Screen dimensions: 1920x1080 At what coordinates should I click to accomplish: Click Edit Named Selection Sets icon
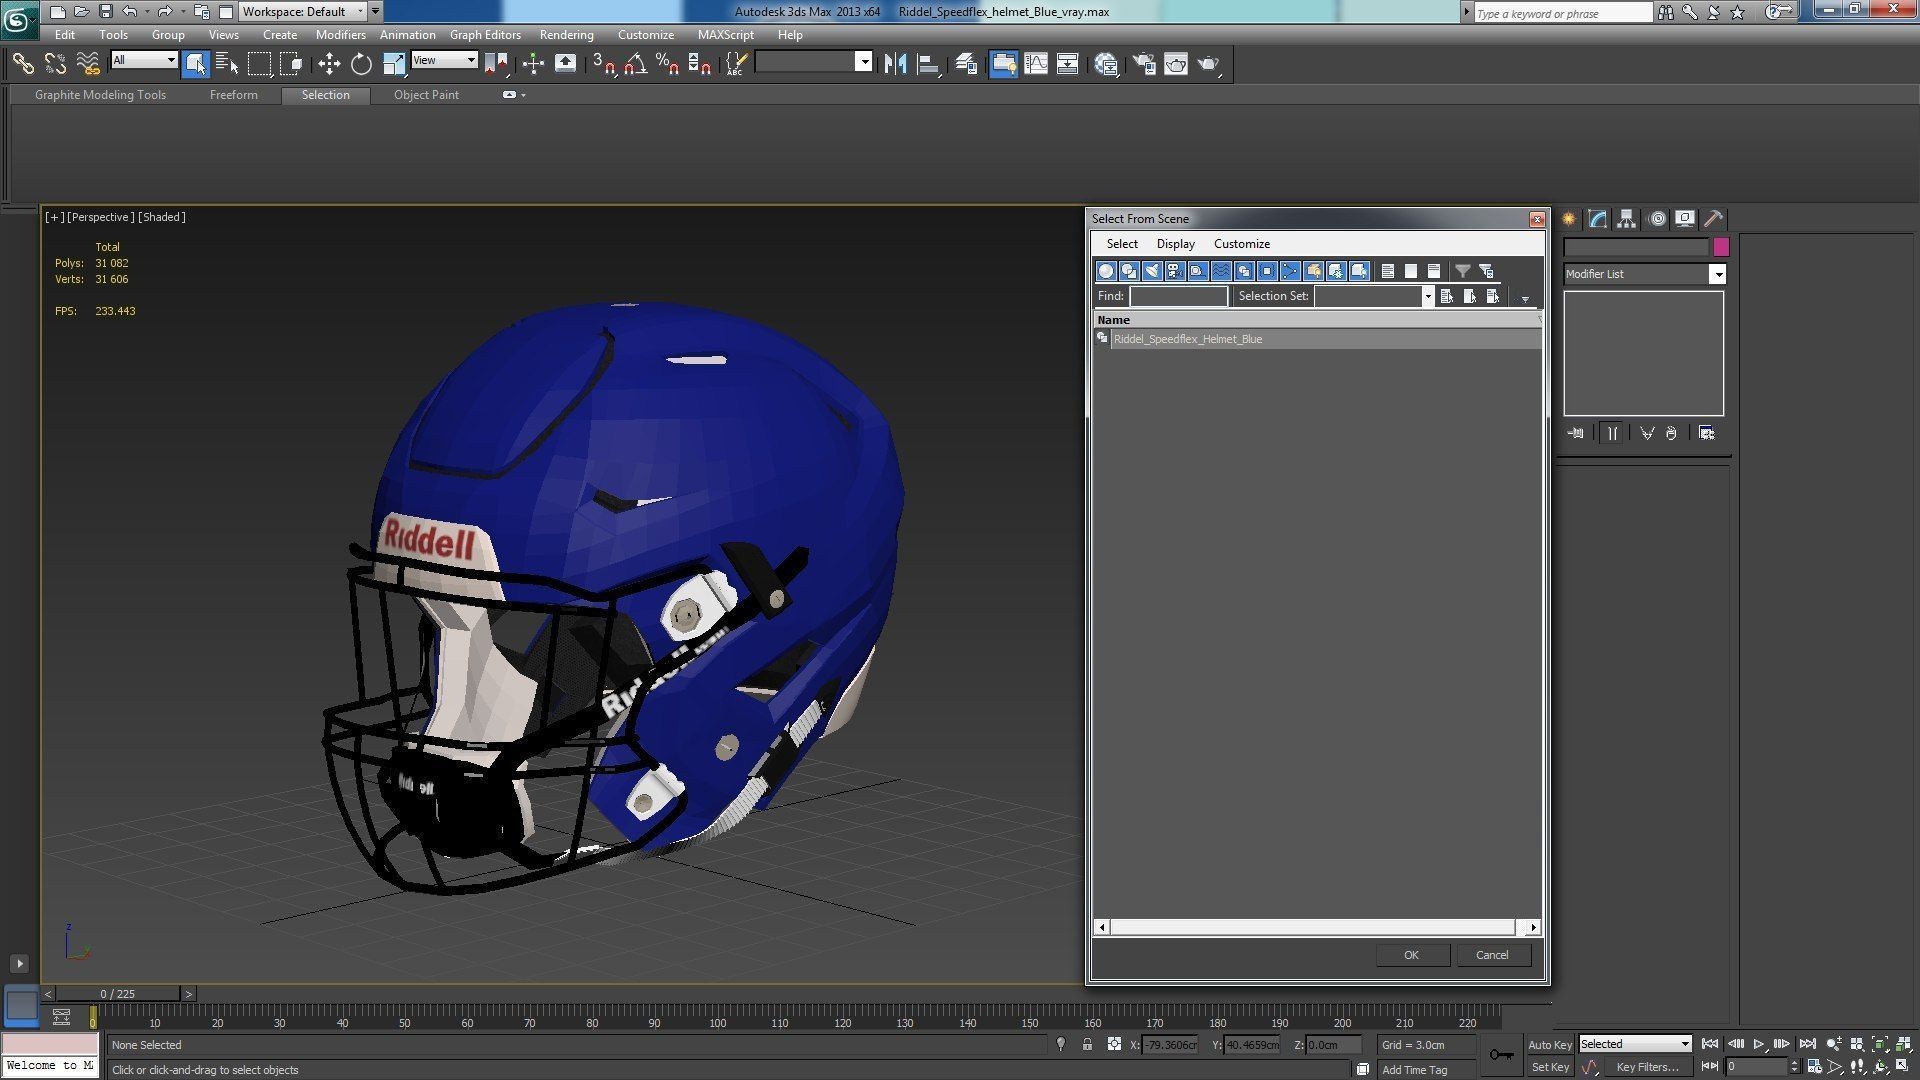(x=736, y=64)
